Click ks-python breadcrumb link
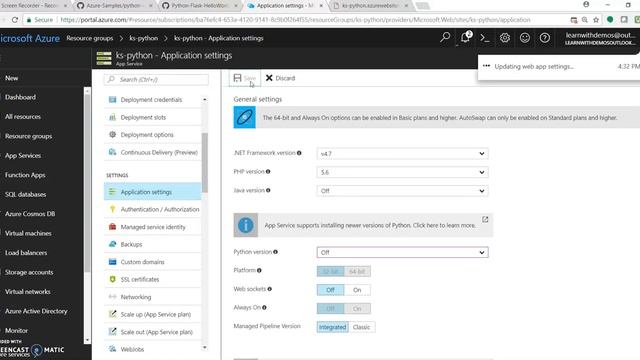Image resolution: width=640 pixels, height=360 pixels. pos(144,38)
